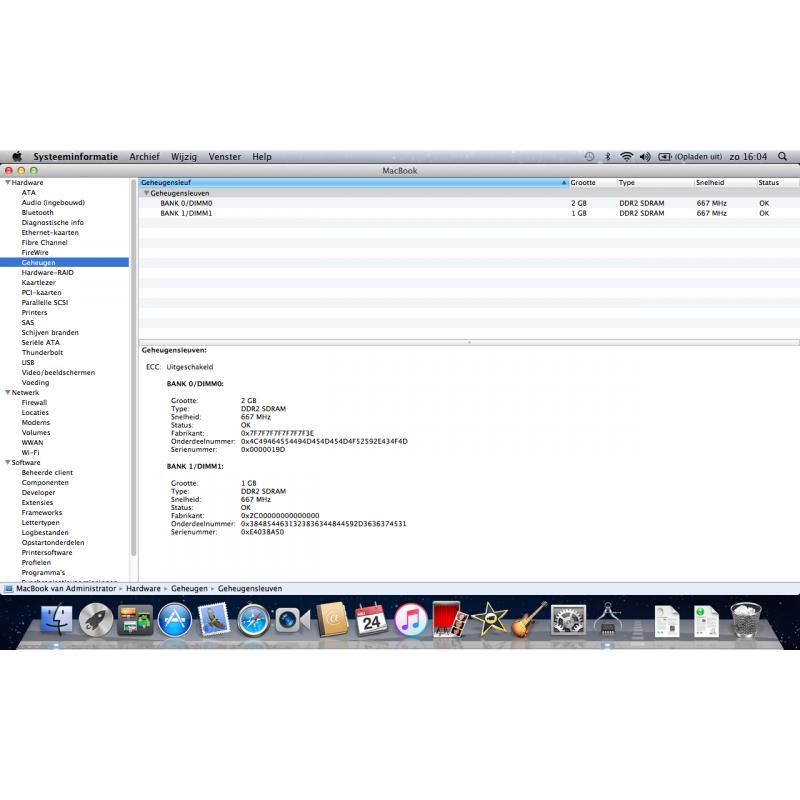Screen dimensions: 800x800
Task: Open the Help menu
Action: pos(262,157)
